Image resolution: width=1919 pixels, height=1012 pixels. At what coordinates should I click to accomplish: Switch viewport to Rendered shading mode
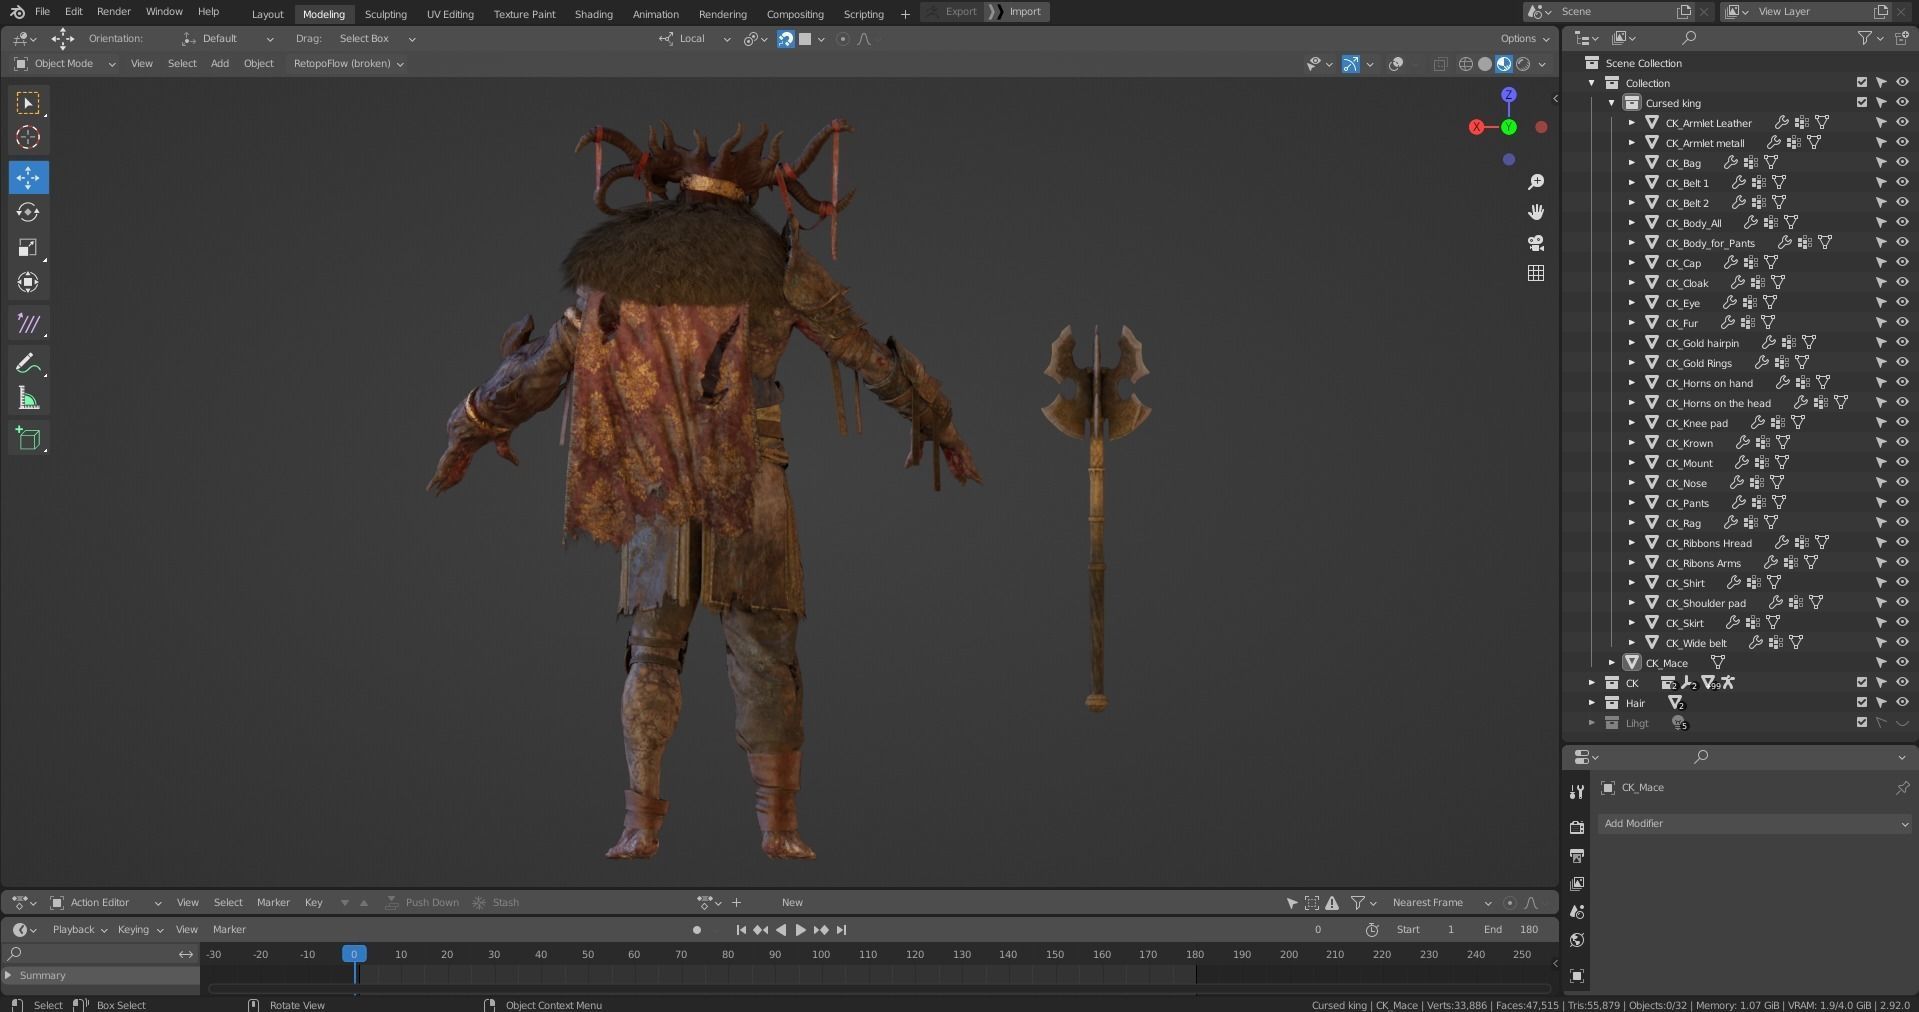(x=1521, y=63)
